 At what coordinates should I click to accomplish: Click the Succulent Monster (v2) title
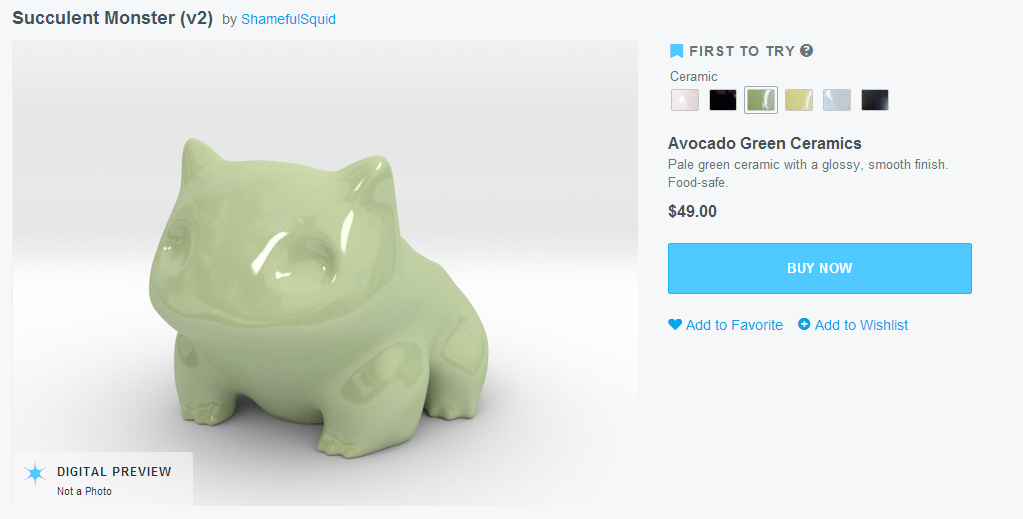(x=112, y=18)
